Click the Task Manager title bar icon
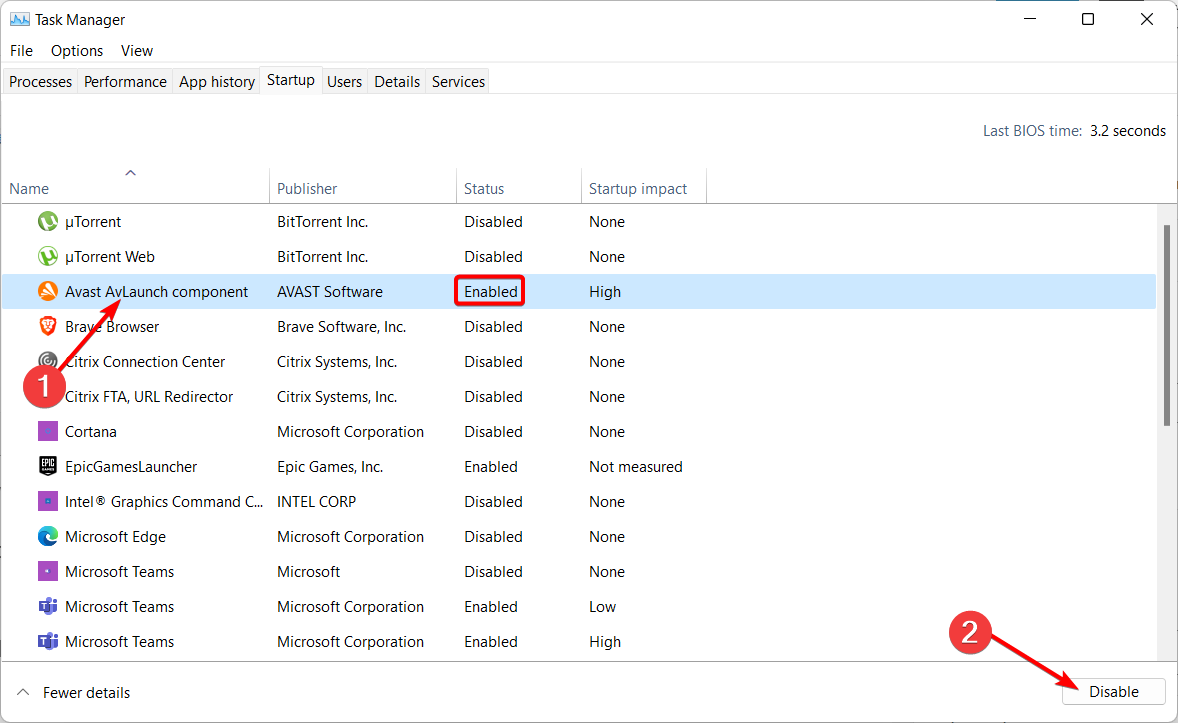This screenshot has width=1178, height=723. pos(20,20)
